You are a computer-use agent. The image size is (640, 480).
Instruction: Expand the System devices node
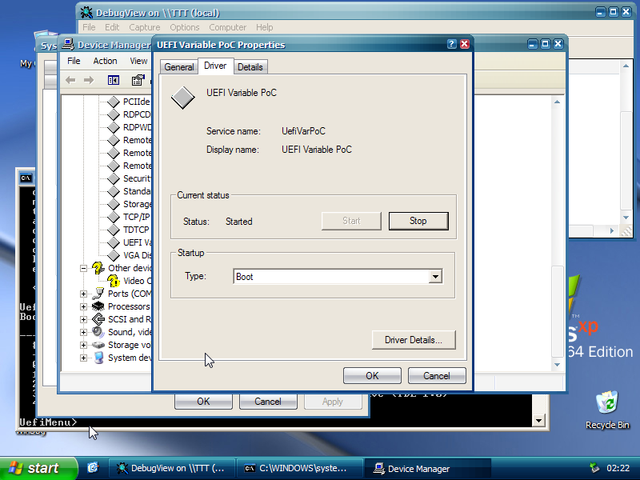83,358
